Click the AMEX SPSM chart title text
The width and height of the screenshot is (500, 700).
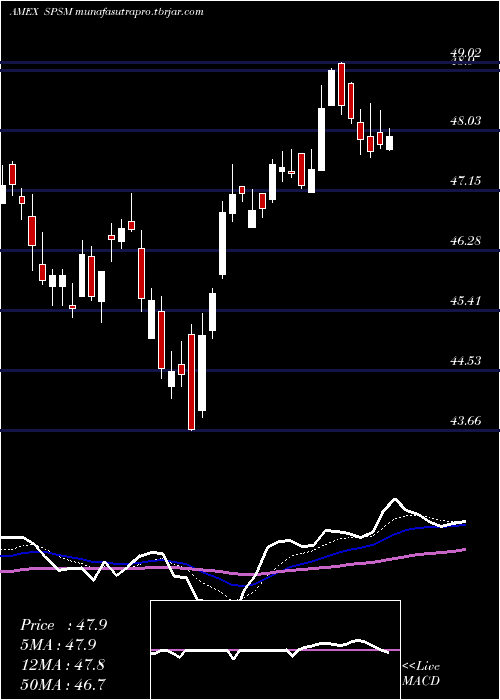[107, 12]
